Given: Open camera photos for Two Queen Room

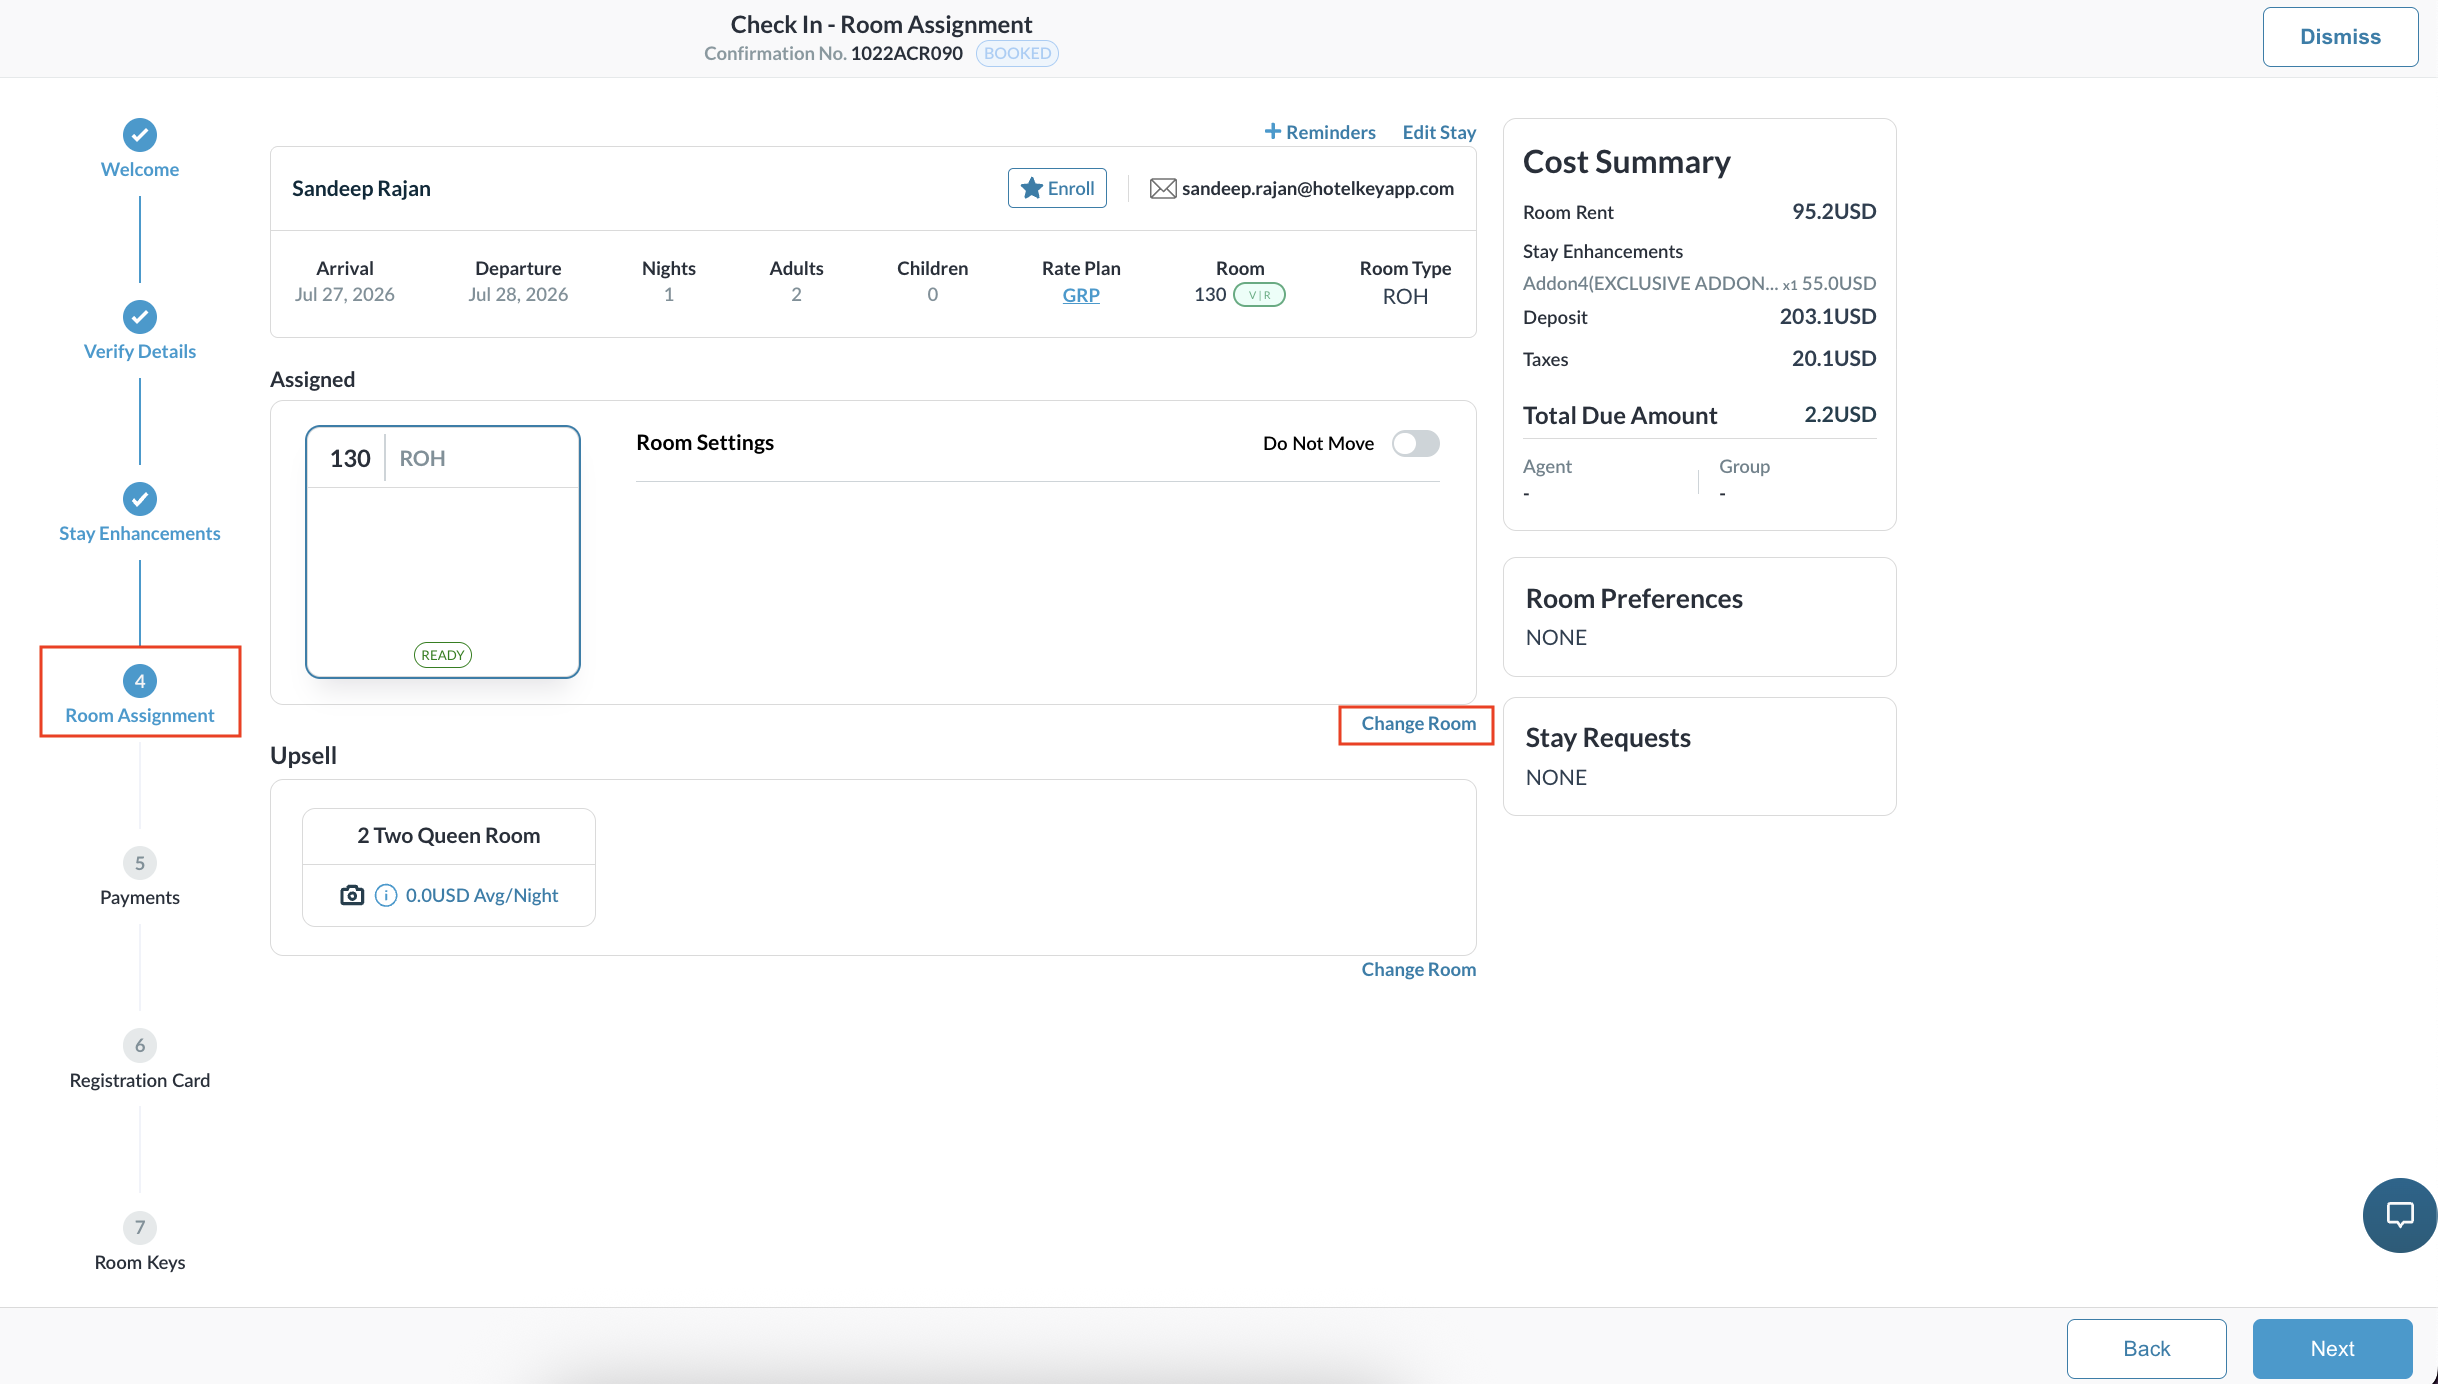Looking at the screenshot, I should coord(352,895).
